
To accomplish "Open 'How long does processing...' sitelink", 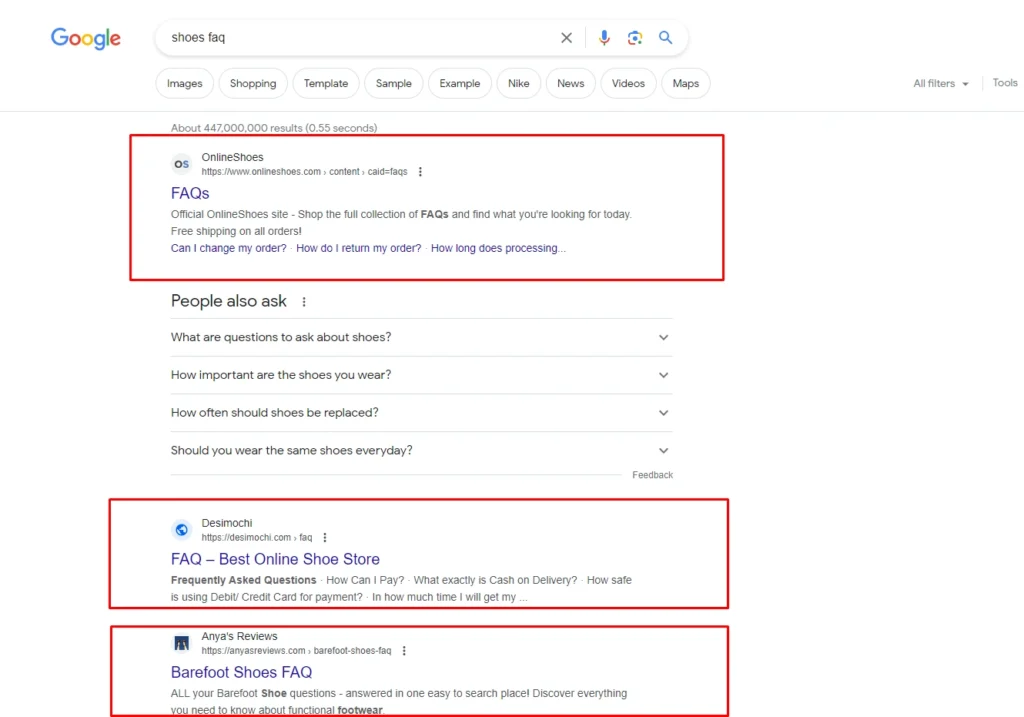I will [498, 248].
